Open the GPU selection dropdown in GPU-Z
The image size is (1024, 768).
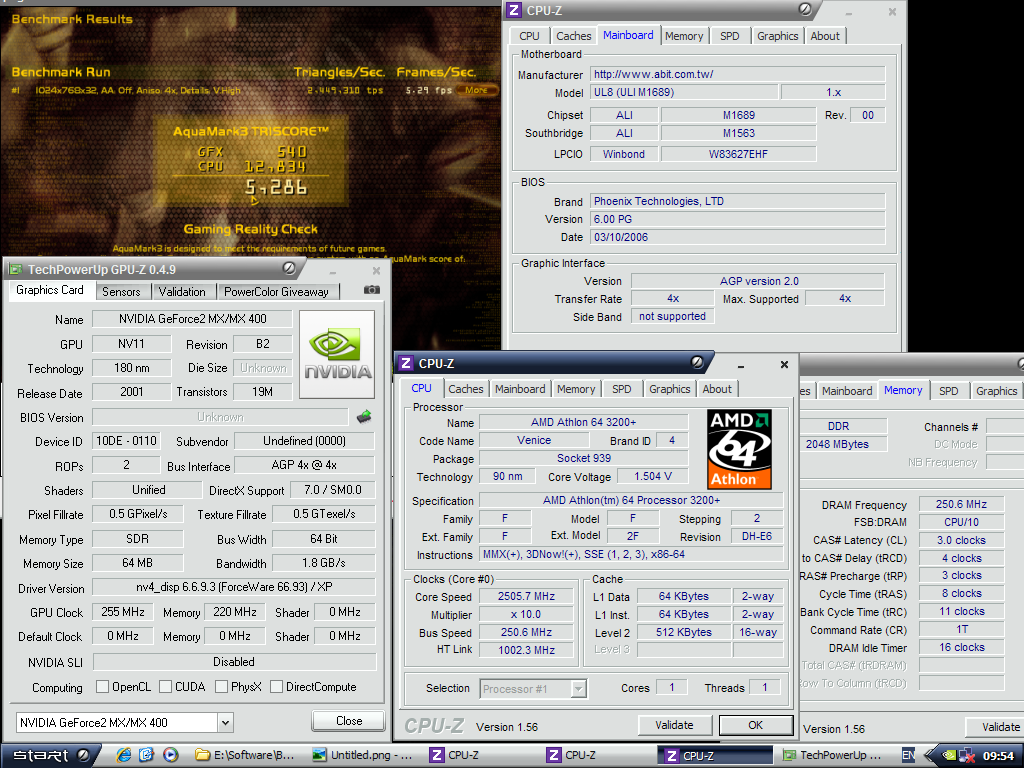tap(225, 722)
